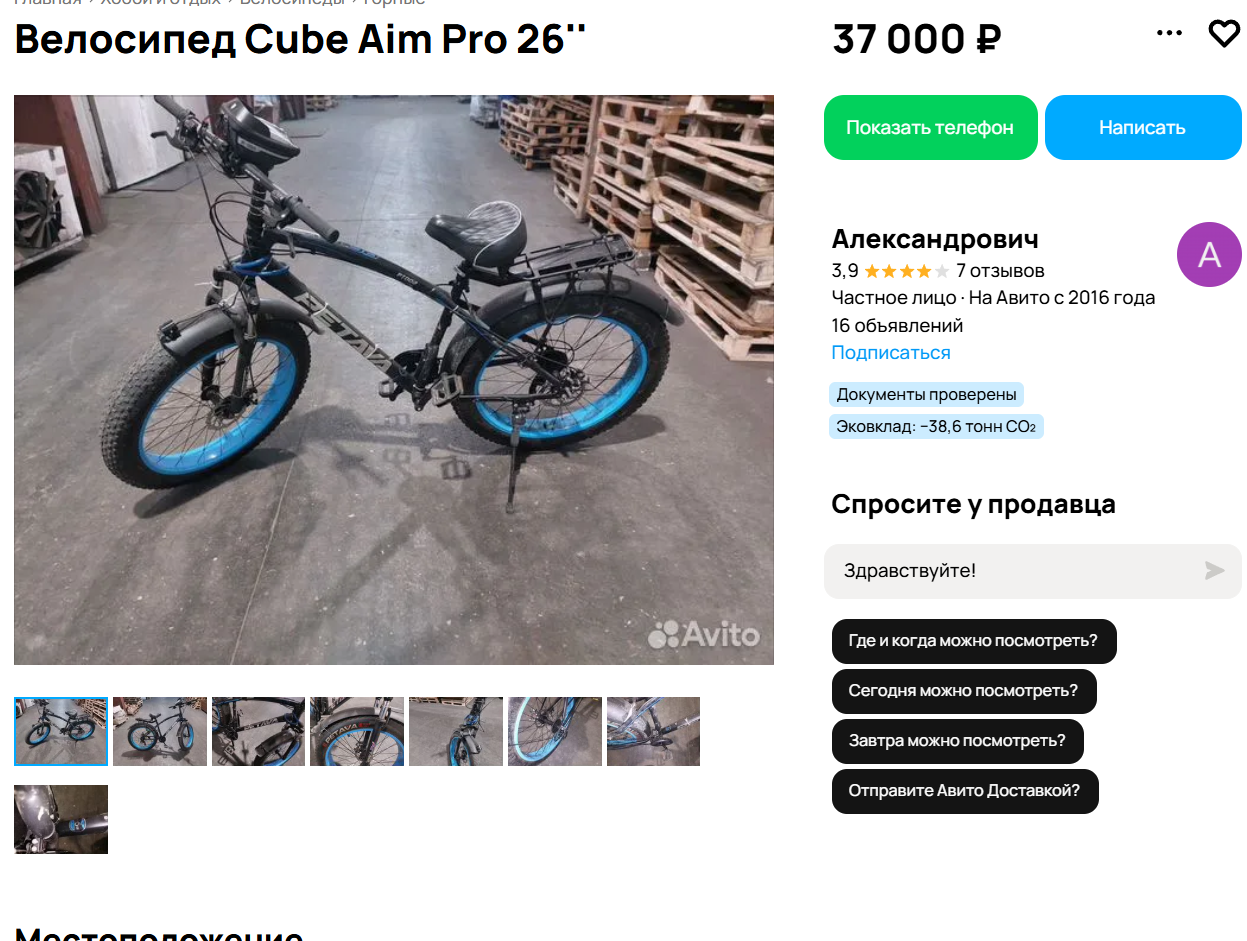Viewport: 1247px width, 941px height.
Task: Choose quick question Где и когда можно посмотреть?
Action: (974, 641)
